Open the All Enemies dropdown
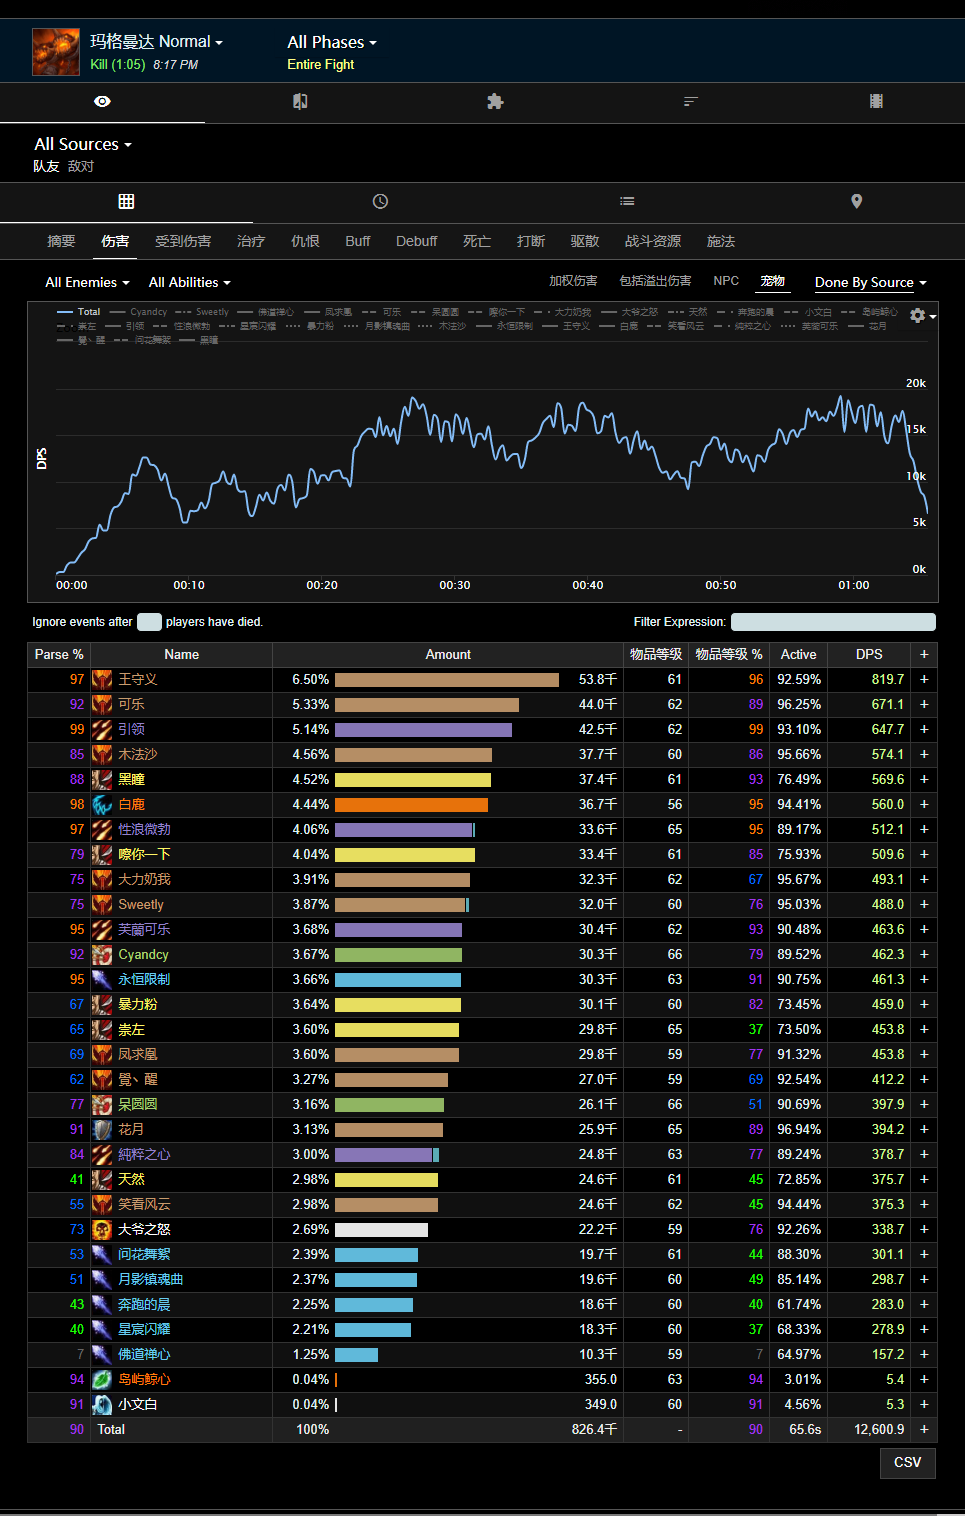Screen dimensions: 965x1516 (x=88, y=283)
